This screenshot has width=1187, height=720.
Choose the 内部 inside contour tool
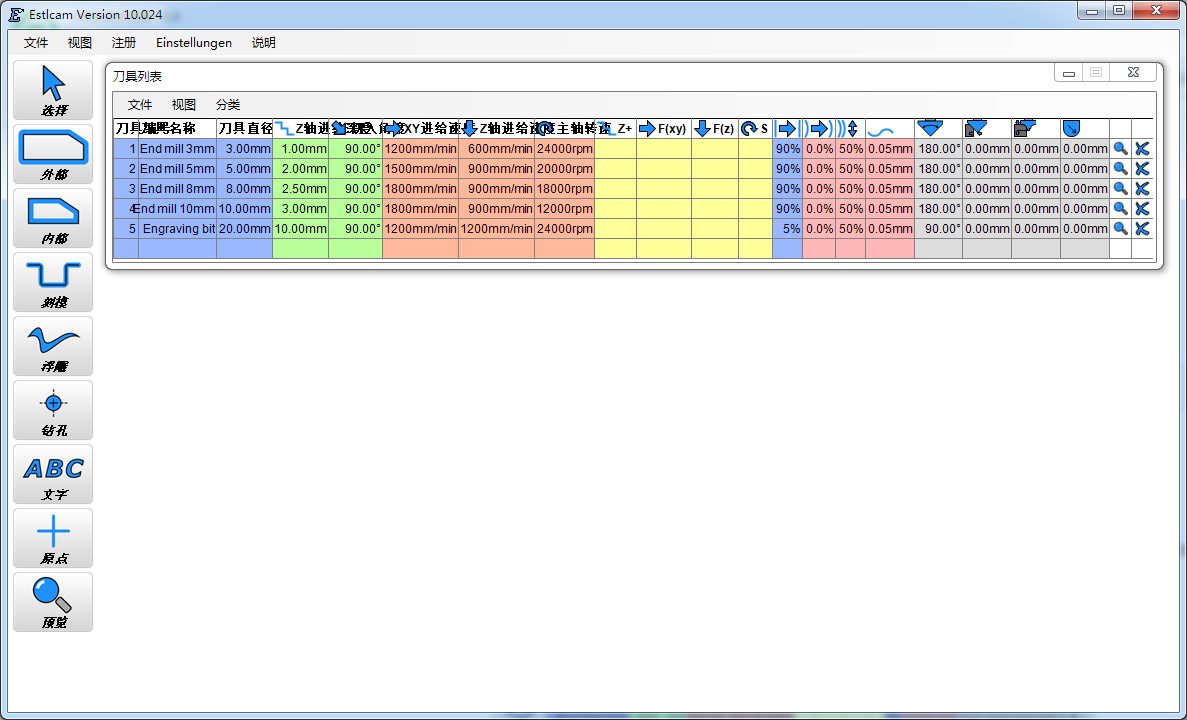pyautogui.click(x=53, y=218)
